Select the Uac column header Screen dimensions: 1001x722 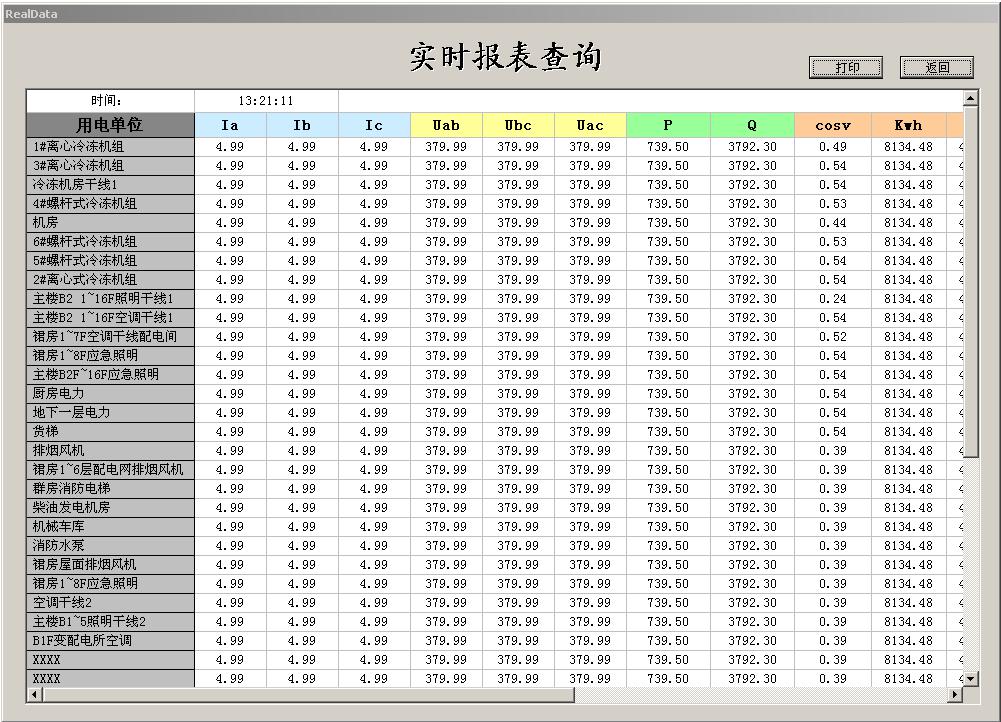click(591, 125)
